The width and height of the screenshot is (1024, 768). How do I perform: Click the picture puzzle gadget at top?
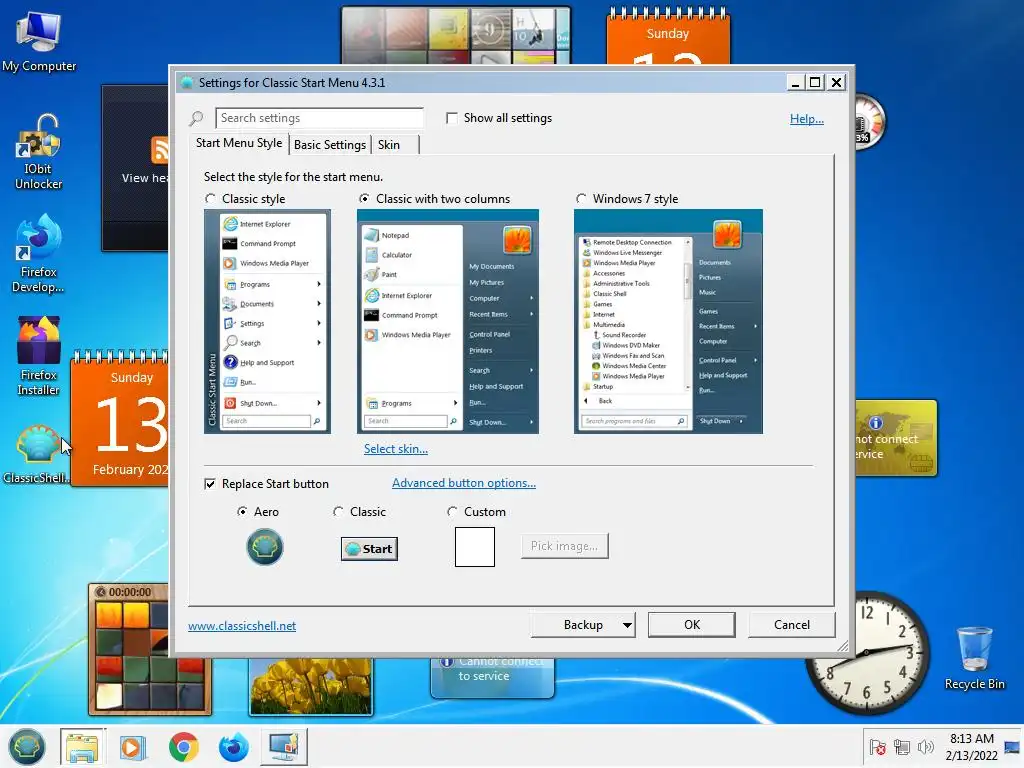455,35
